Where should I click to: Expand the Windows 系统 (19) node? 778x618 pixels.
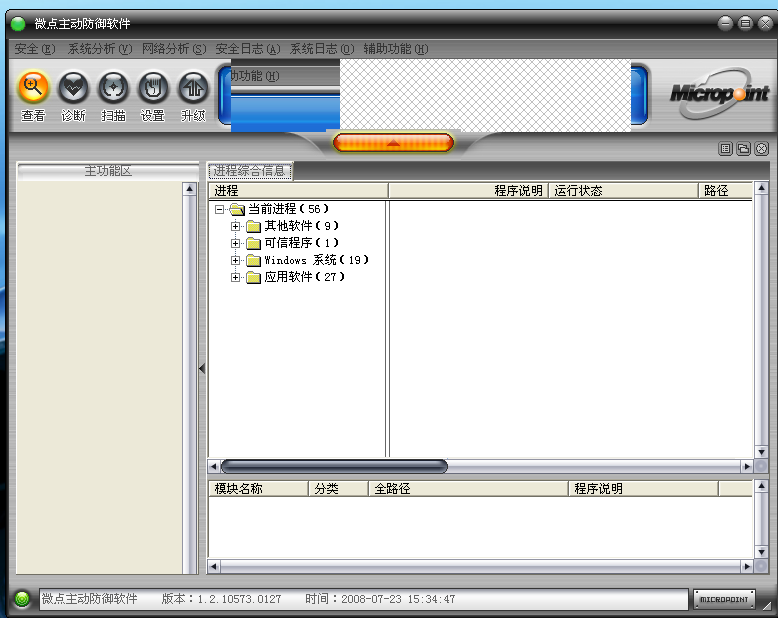point(235,260)
